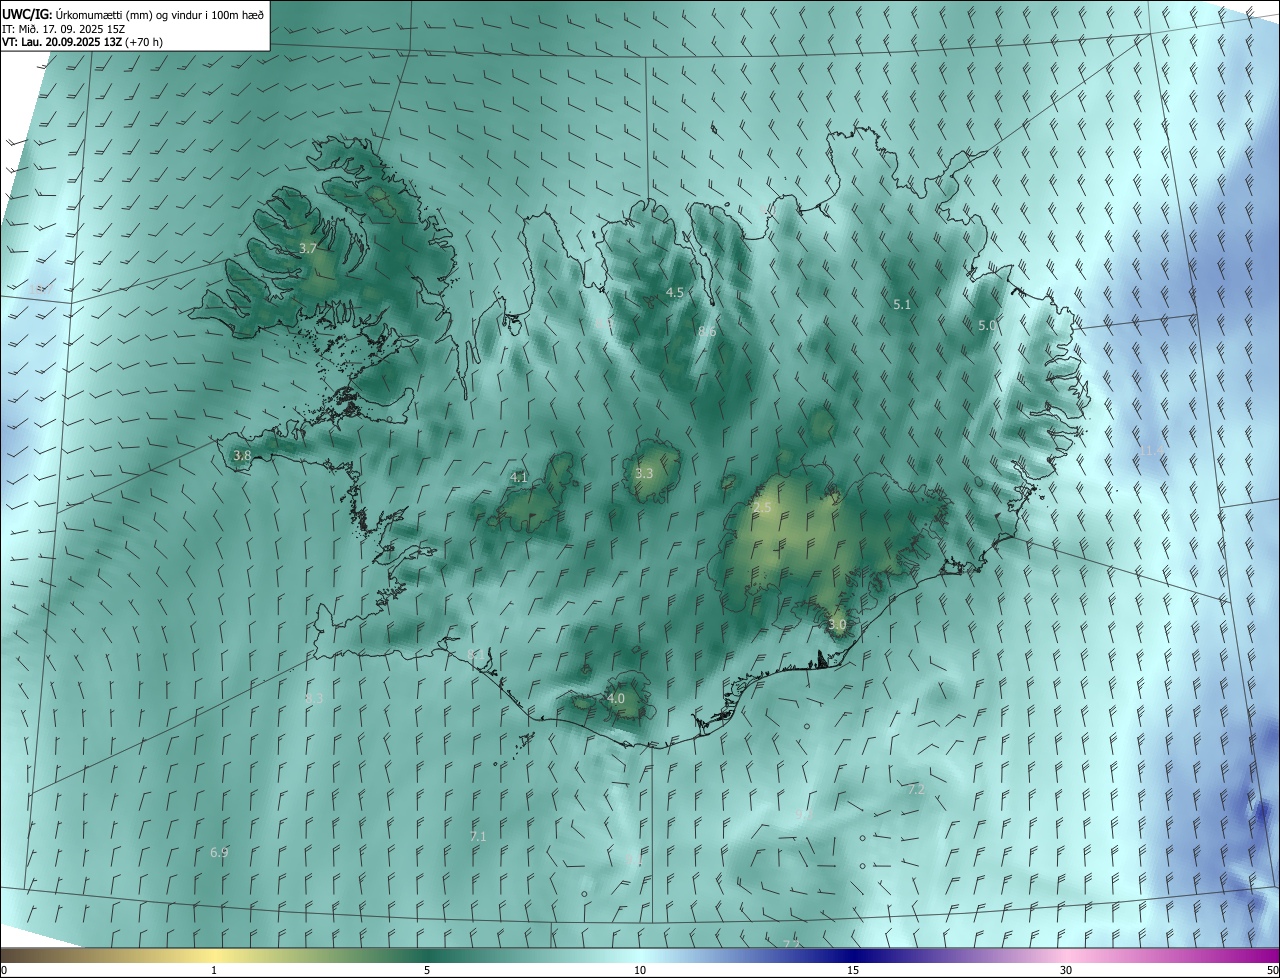Viewport: 1280px width, 978px height.
Task: Select the 'VT: Lau. 20.09.2025 13Z (+70 h)' line
Action: tap(83, 42)
